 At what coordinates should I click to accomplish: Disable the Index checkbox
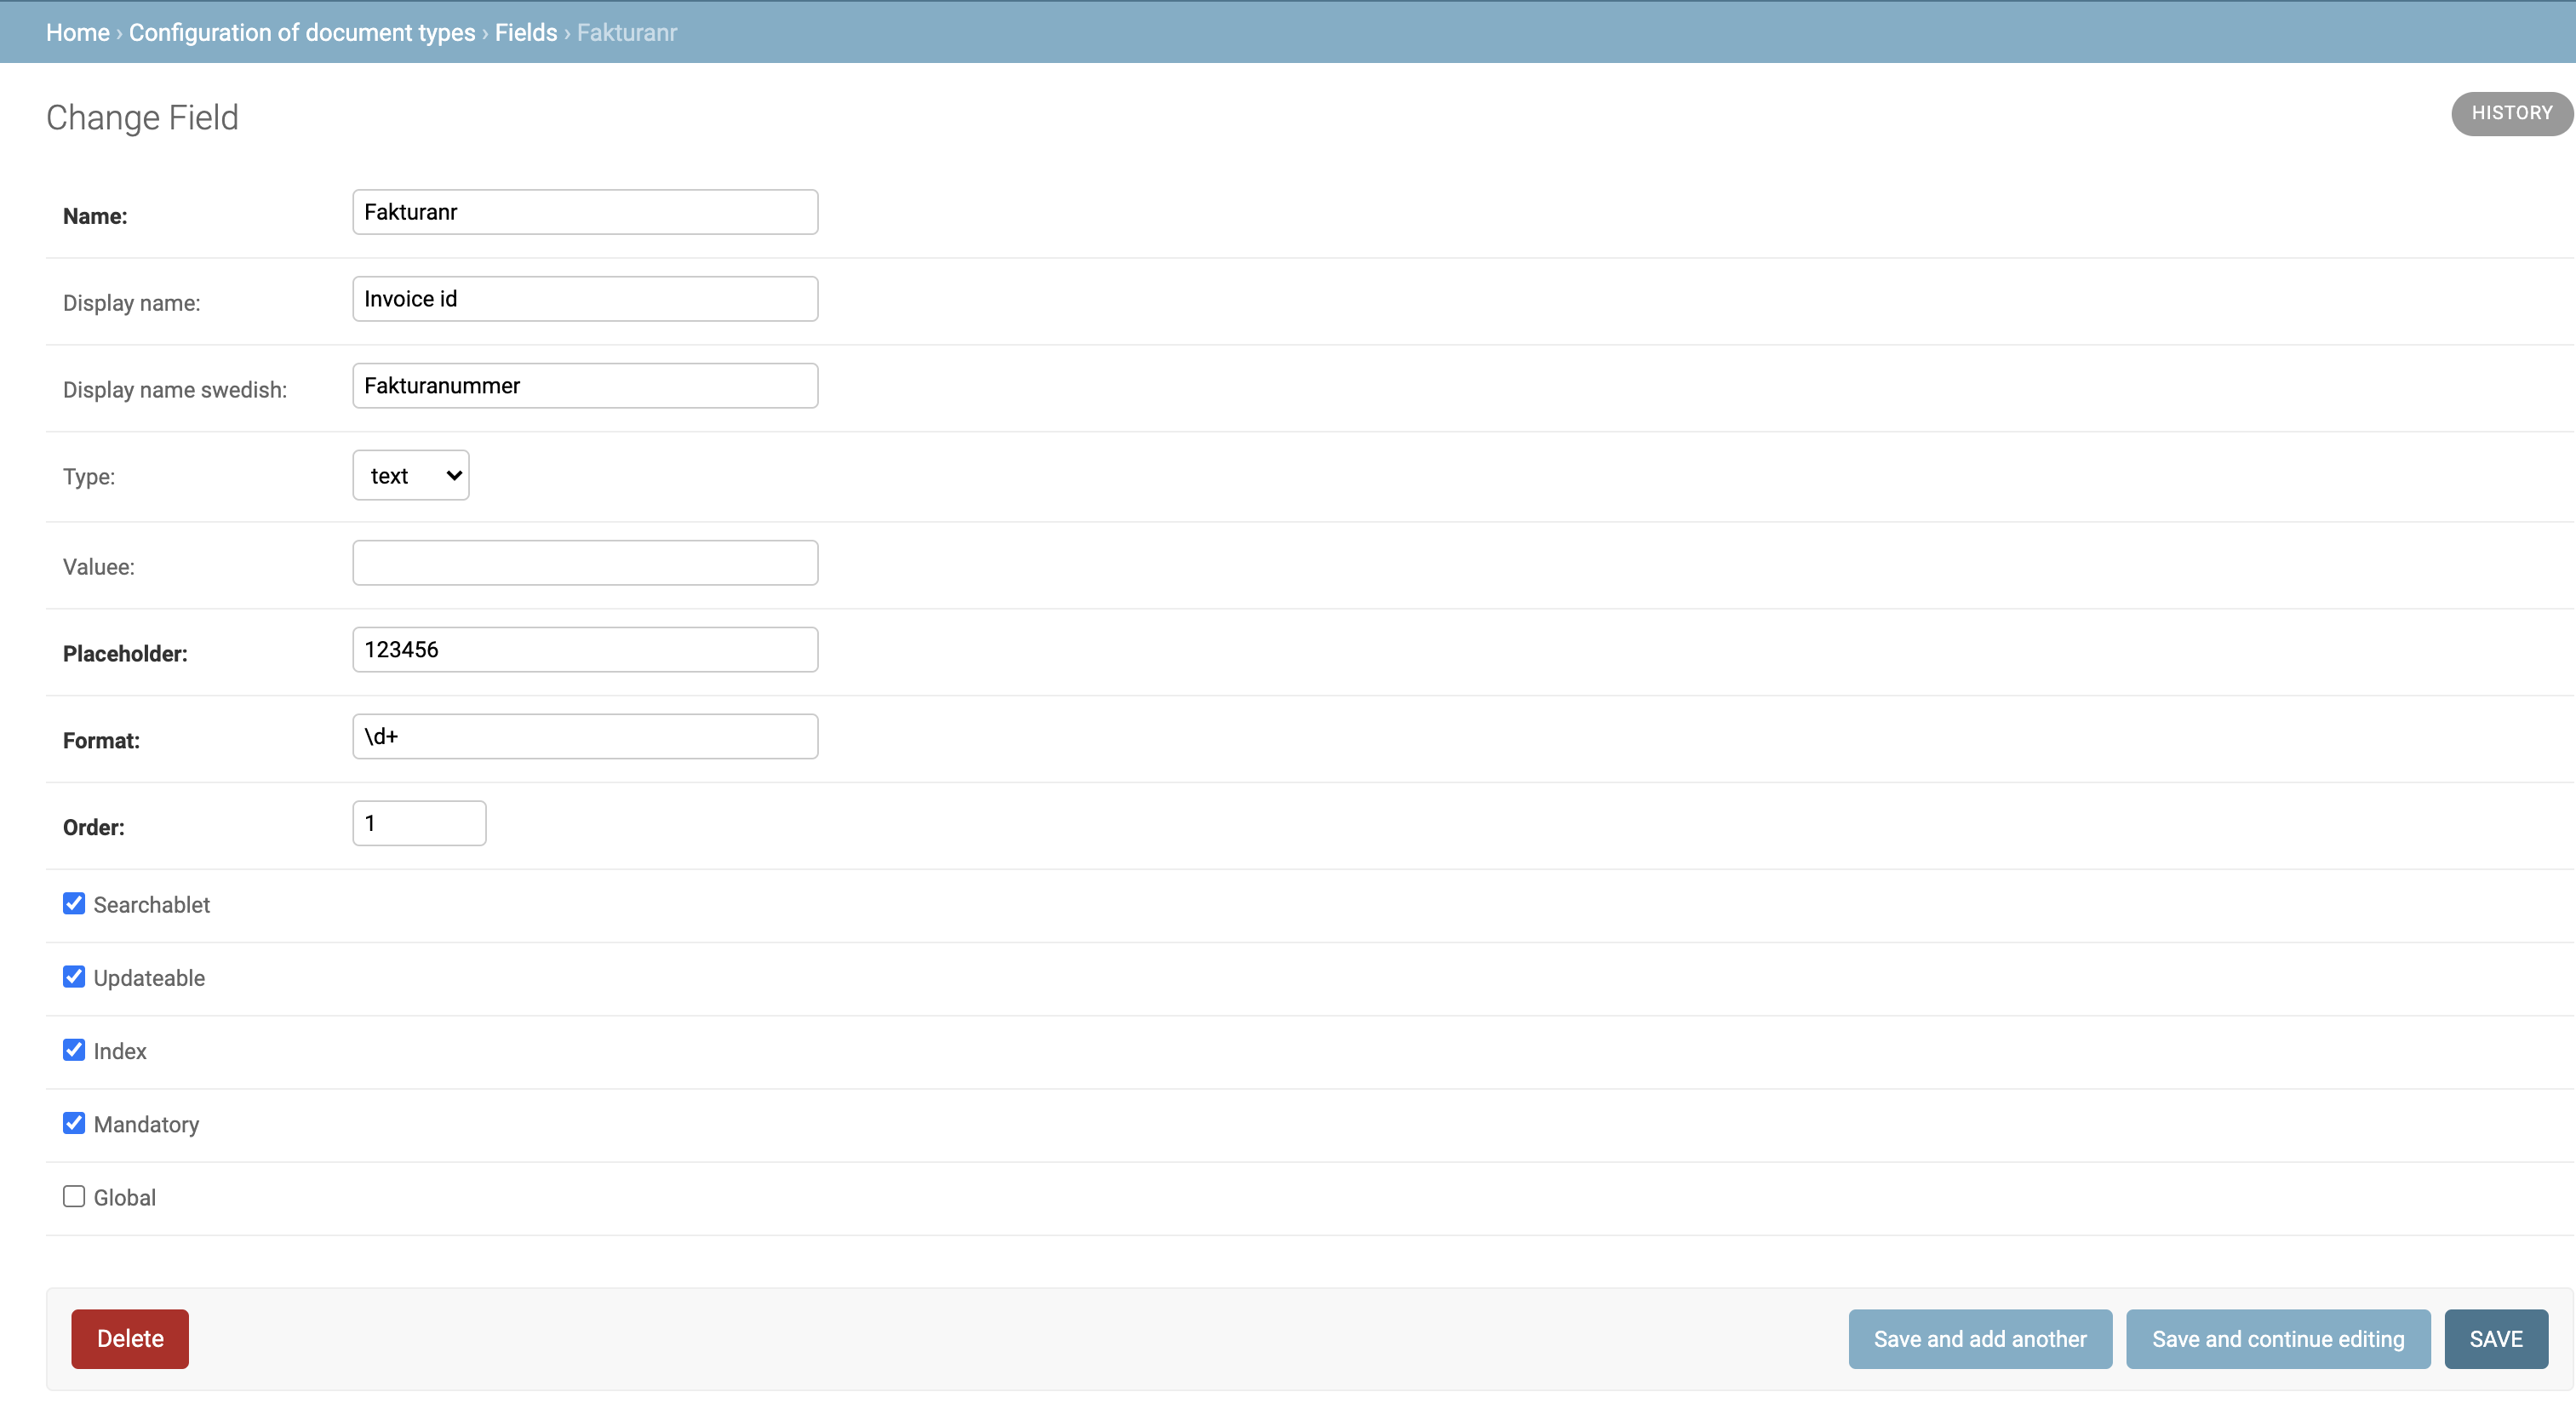[74, 1050]
